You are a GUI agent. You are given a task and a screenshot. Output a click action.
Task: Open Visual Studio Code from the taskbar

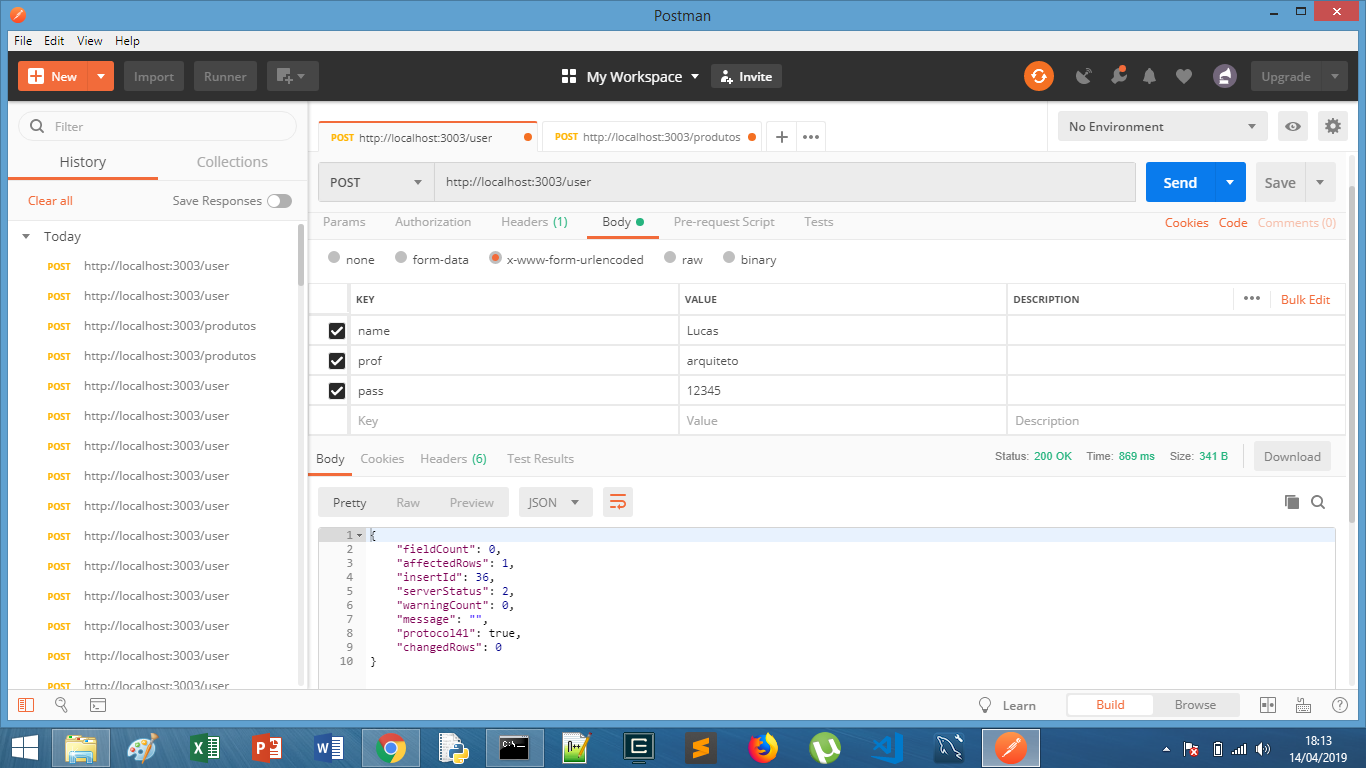[886, 747]
